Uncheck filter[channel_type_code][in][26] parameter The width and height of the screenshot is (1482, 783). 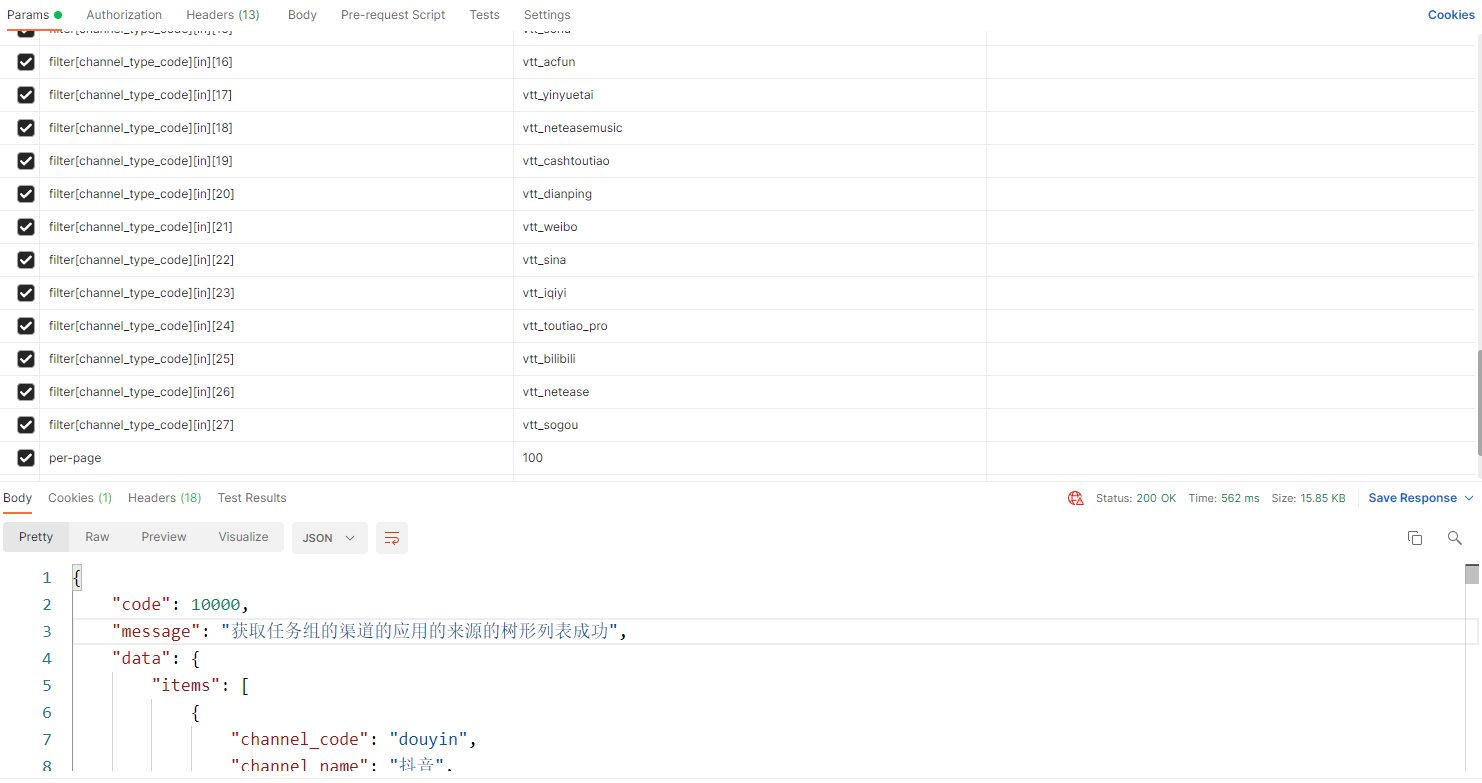26,392
